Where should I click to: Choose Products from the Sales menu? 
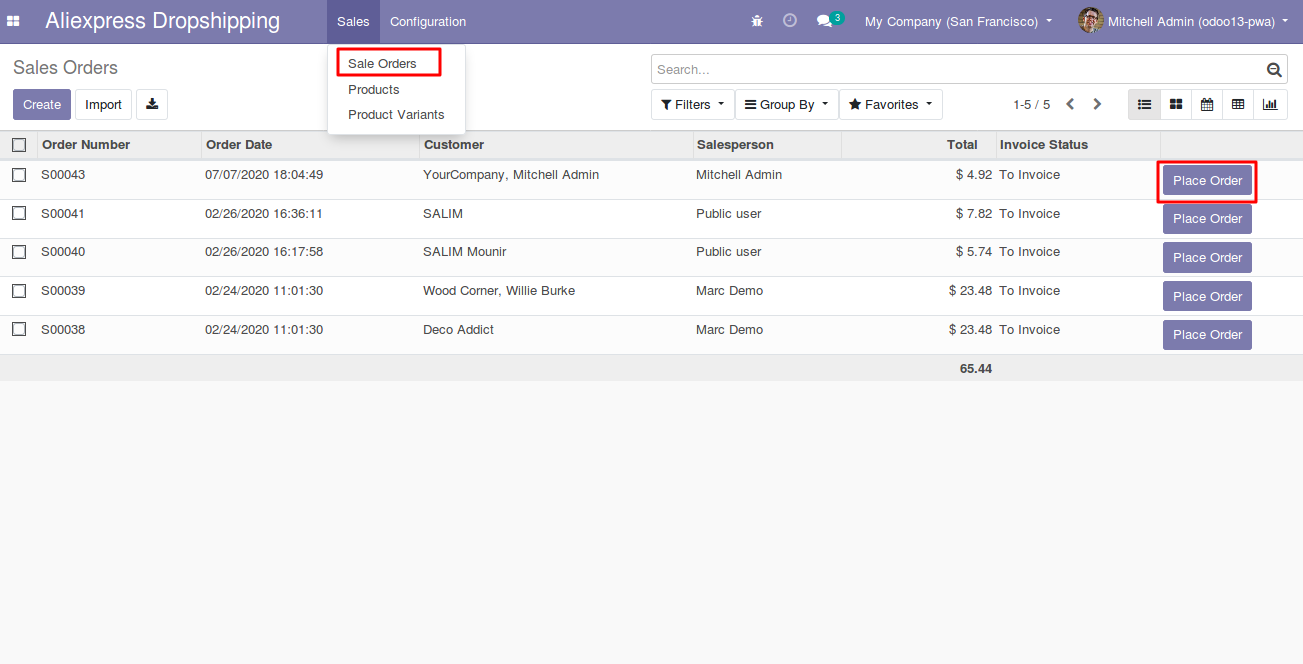point(374,89)
